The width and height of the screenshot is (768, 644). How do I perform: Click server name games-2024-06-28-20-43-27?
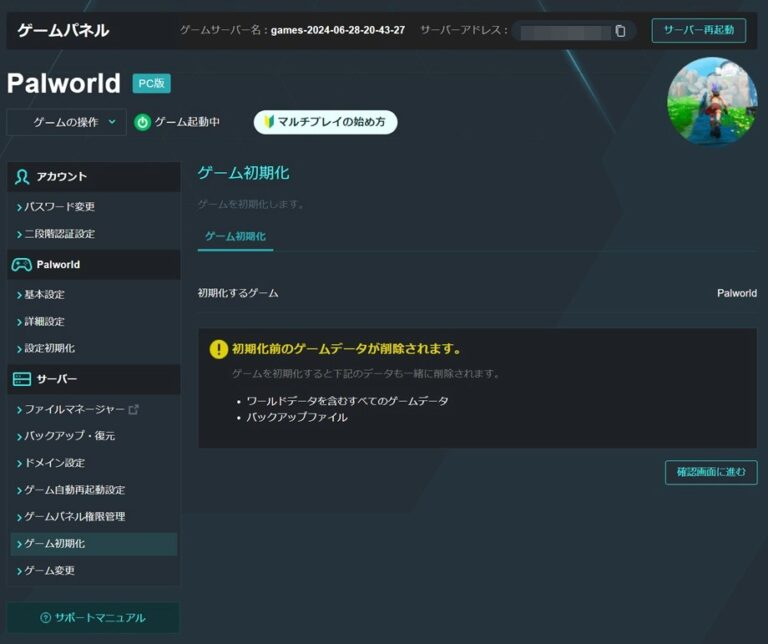(338, 30)
